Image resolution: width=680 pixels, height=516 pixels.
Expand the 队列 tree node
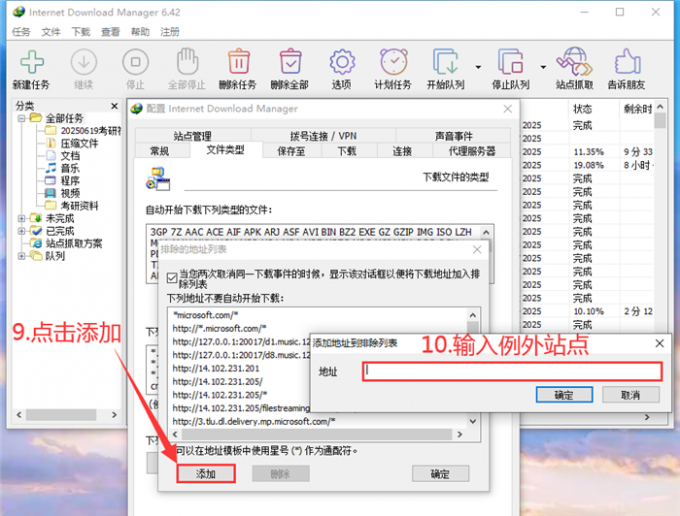tap(21, 256)
